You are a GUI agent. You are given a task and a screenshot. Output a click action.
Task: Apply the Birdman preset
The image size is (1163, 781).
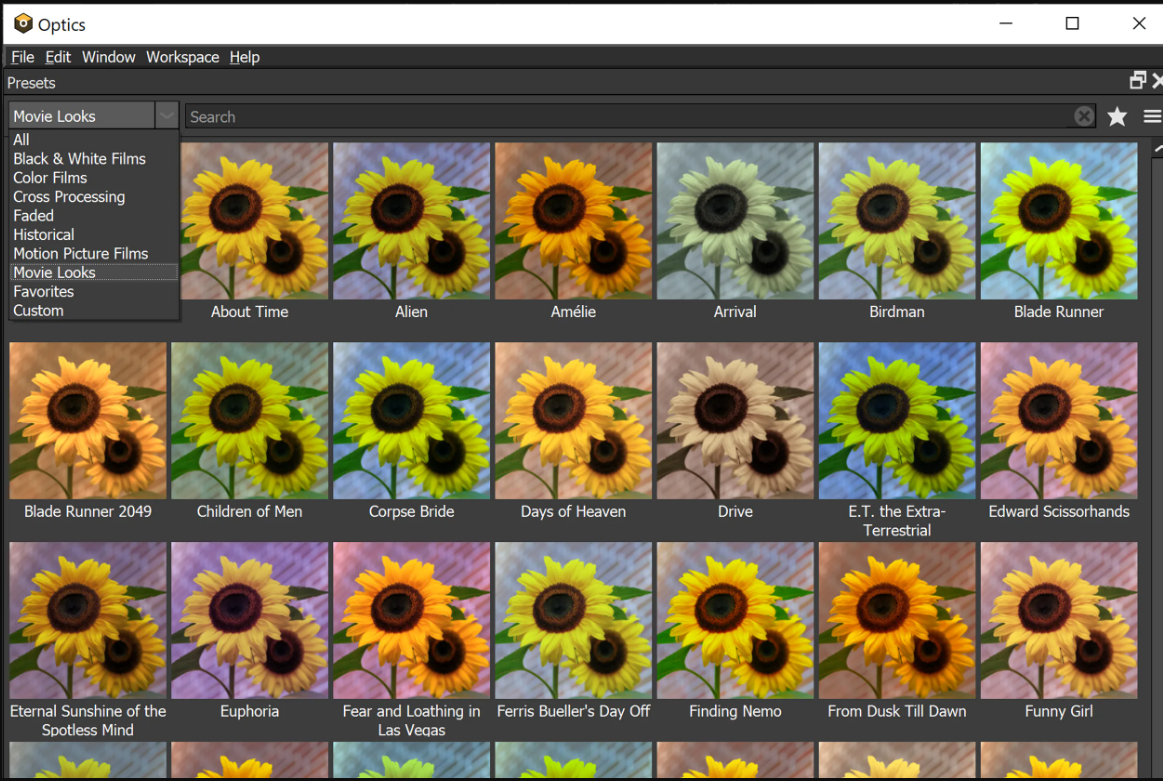tap(897, 221)
